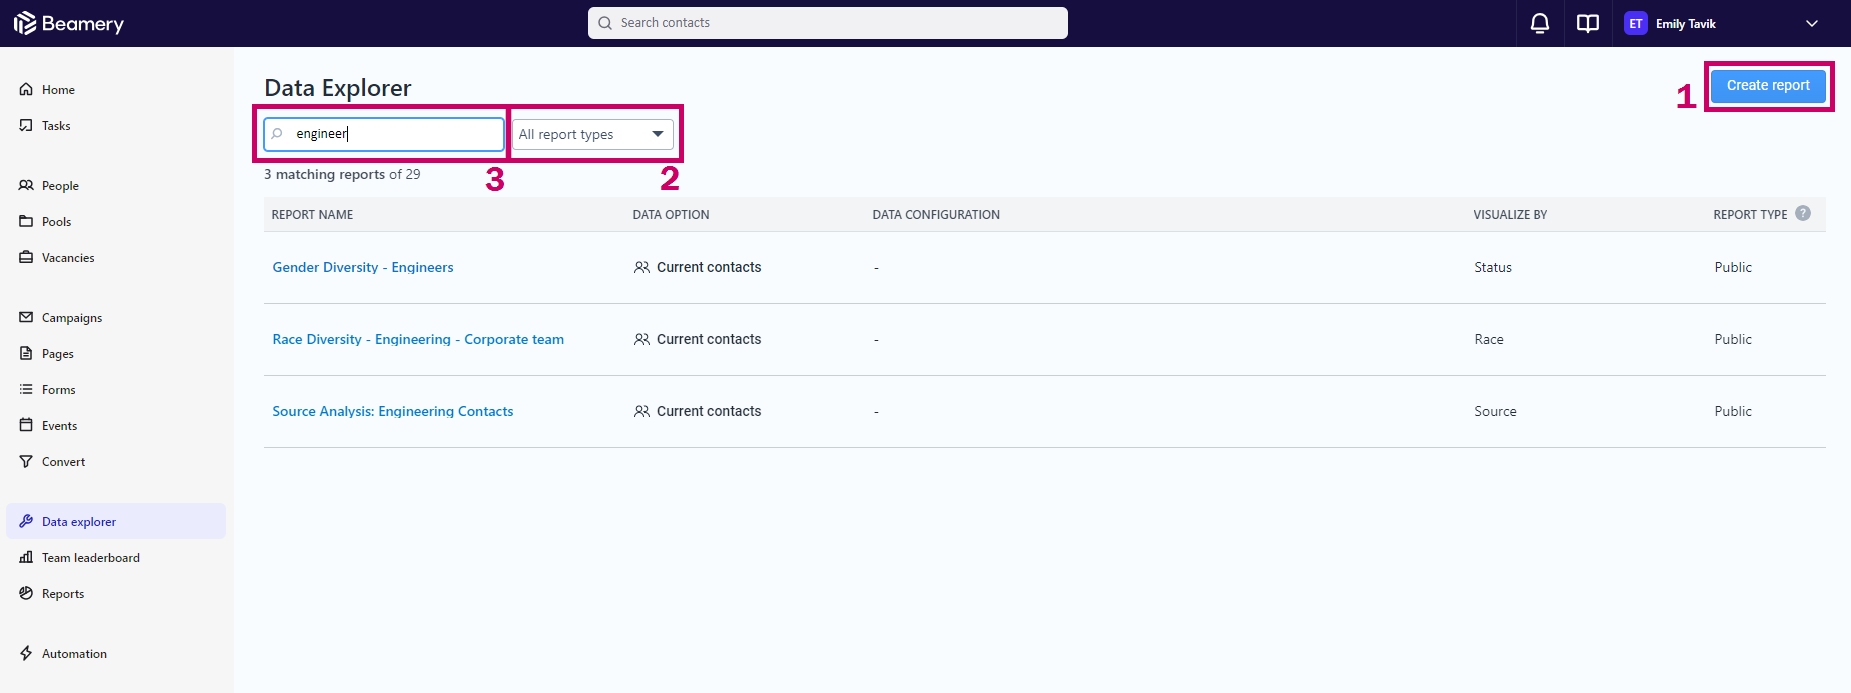Click the Home house icon
The image size is (1851, 693).
(26, 89)
